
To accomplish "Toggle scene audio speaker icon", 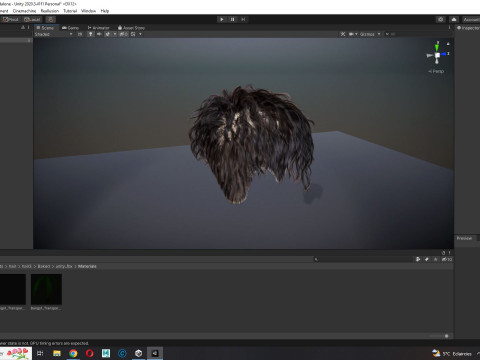I will pyautogui.click(x=99, y=34).
